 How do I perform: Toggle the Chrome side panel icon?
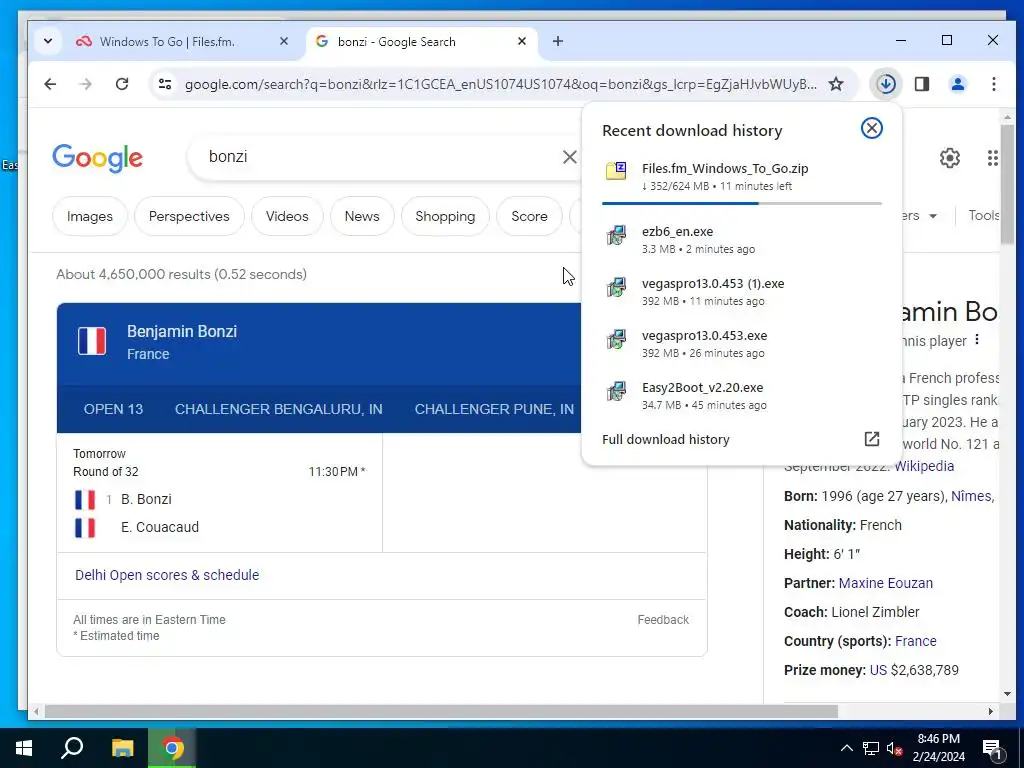tap(921, 84)
